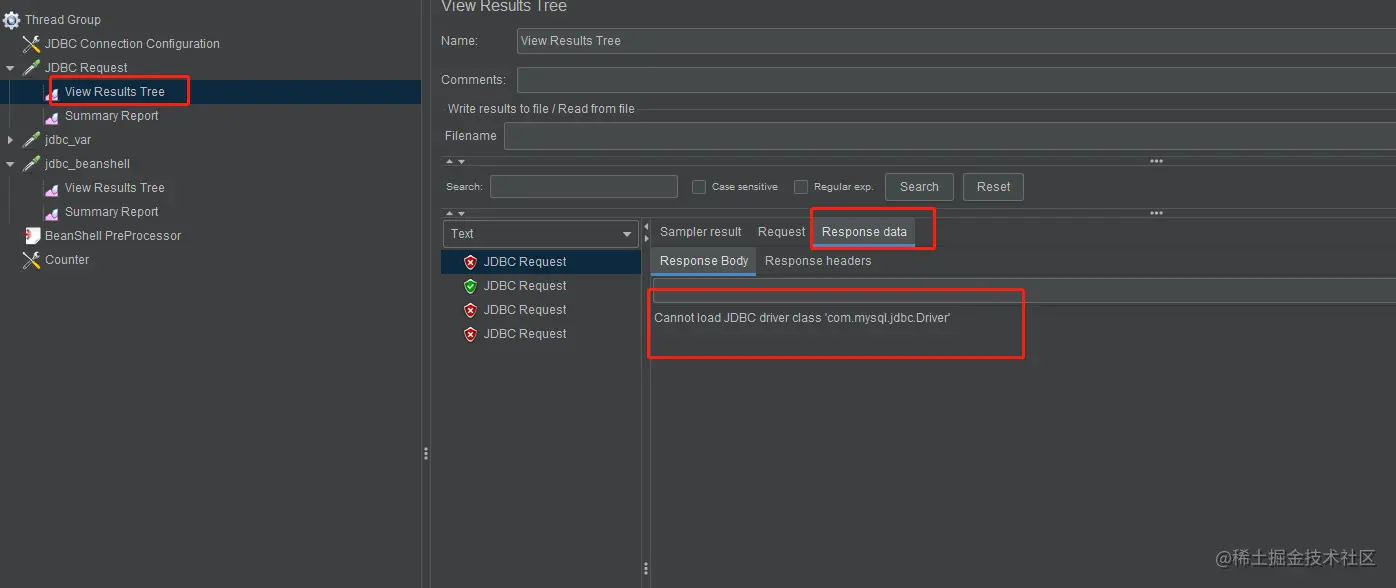The image size is (1396, 588).
Task: Click View Results Tree icon under jdbc_beanshell
Action: coord(52,189)
